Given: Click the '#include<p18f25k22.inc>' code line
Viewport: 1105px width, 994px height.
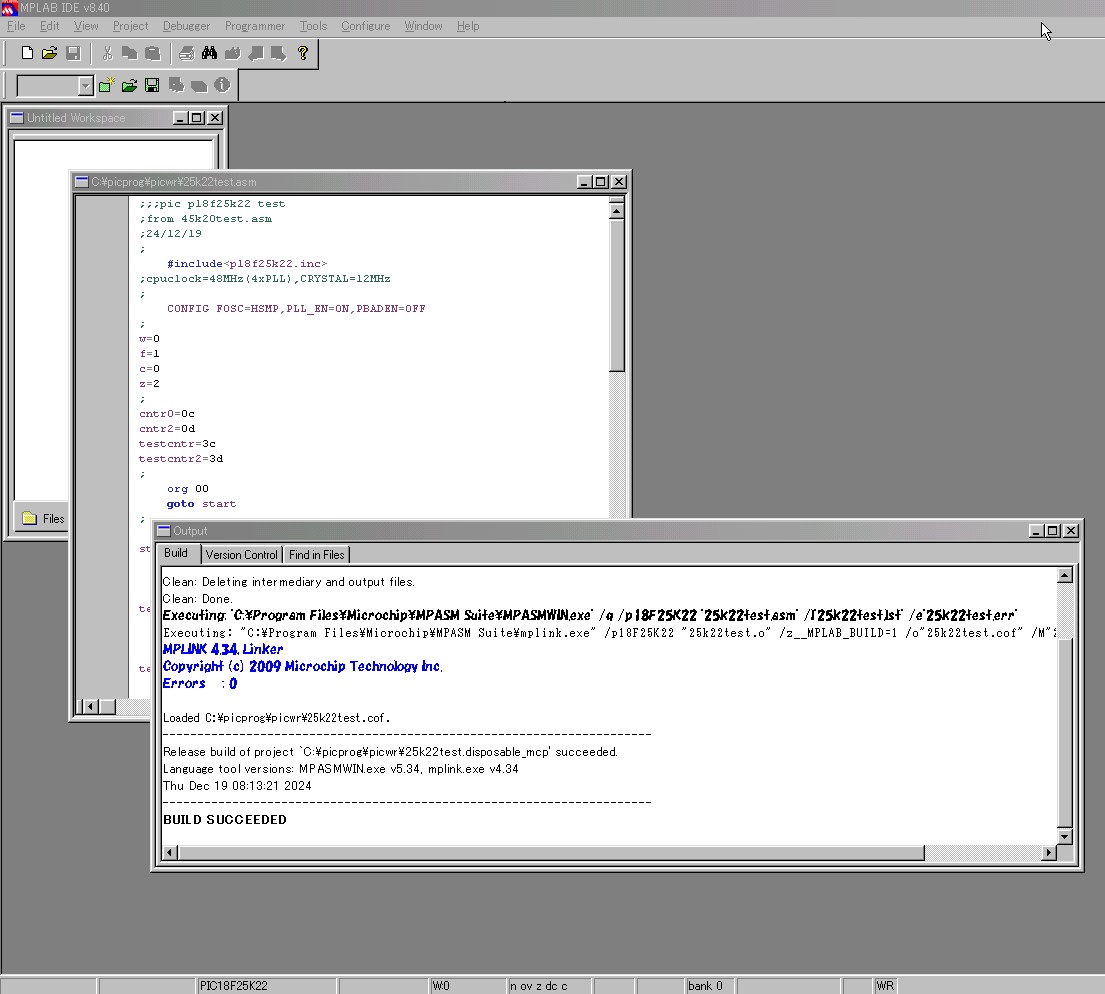Looking at the screenshot, I should click(x=247, y=264).
